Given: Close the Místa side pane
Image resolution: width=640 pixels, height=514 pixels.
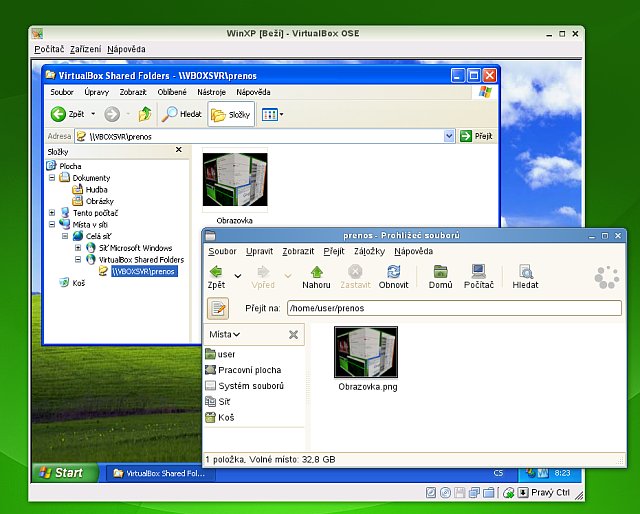Looking at the screenshot, I should [x=293, y=335].
